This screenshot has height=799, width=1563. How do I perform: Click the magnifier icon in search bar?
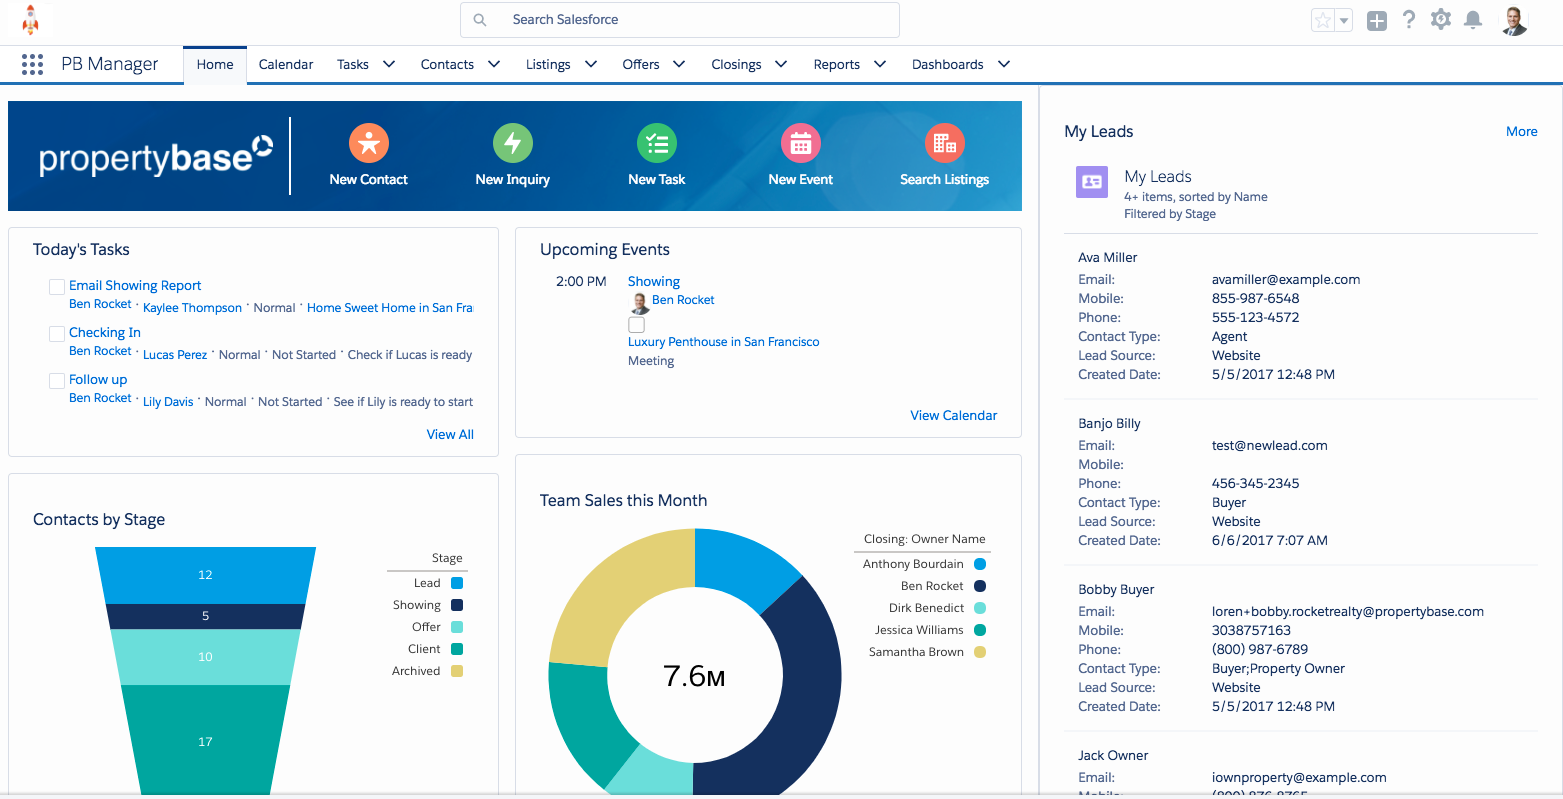tap(480, 20)
